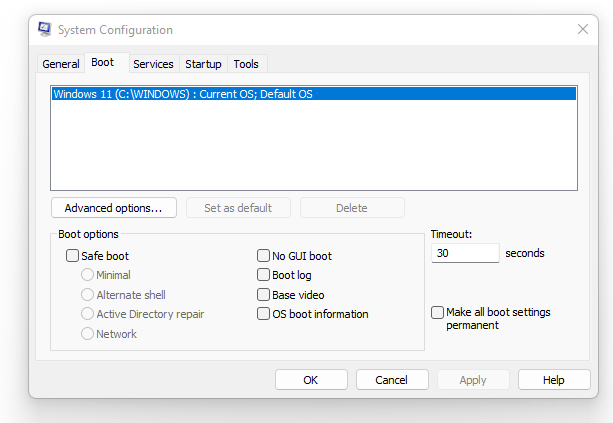Switch to the General tab

[x=61, y=64]
